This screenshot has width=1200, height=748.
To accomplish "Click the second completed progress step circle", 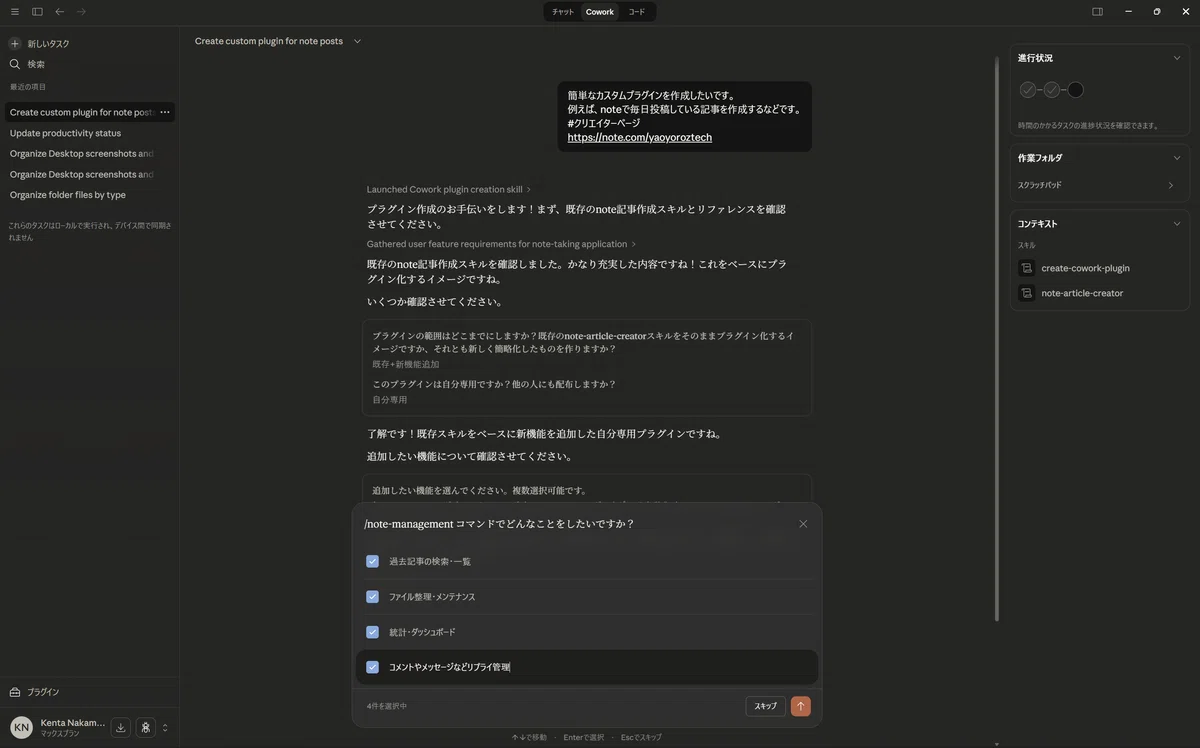I will coord(1052,90).
